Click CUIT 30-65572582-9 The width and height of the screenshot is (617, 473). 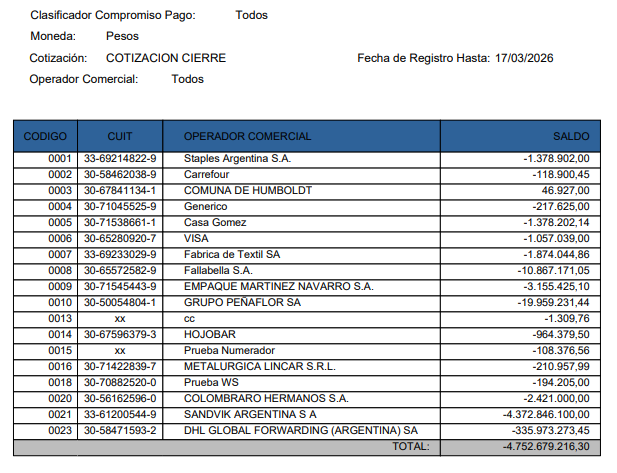tap(120, 270)
